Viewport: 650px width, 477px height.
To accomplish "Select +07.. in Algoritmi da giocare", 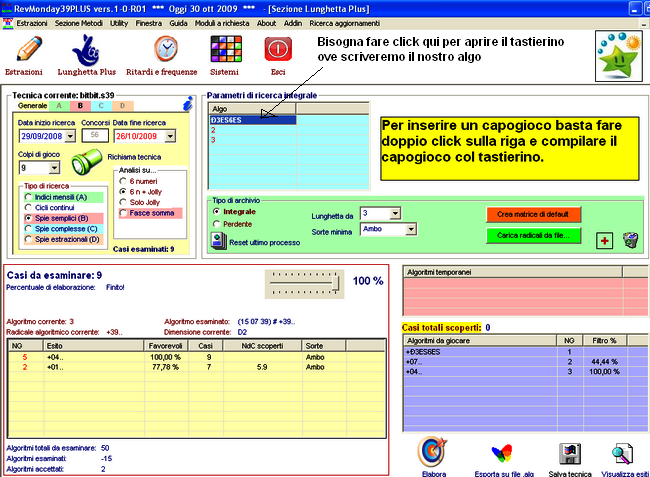I will click(526, 362).
